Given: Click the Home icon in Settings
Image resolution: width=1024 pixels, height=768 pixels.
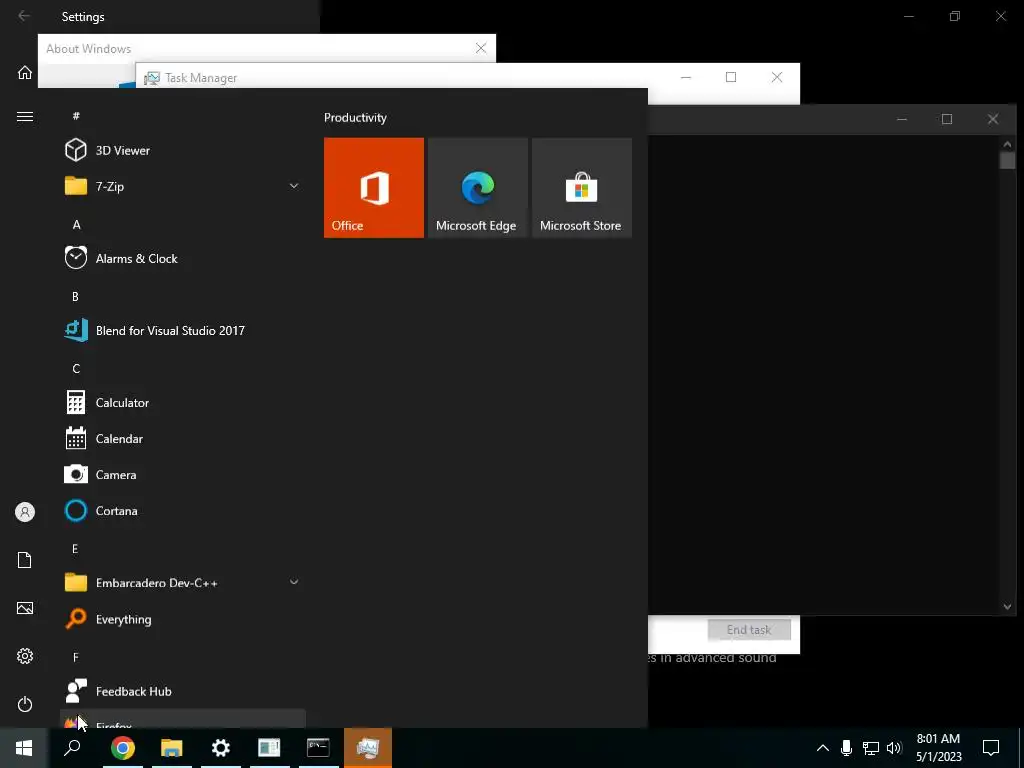Looking at the screenshot, I should (25, 72).
